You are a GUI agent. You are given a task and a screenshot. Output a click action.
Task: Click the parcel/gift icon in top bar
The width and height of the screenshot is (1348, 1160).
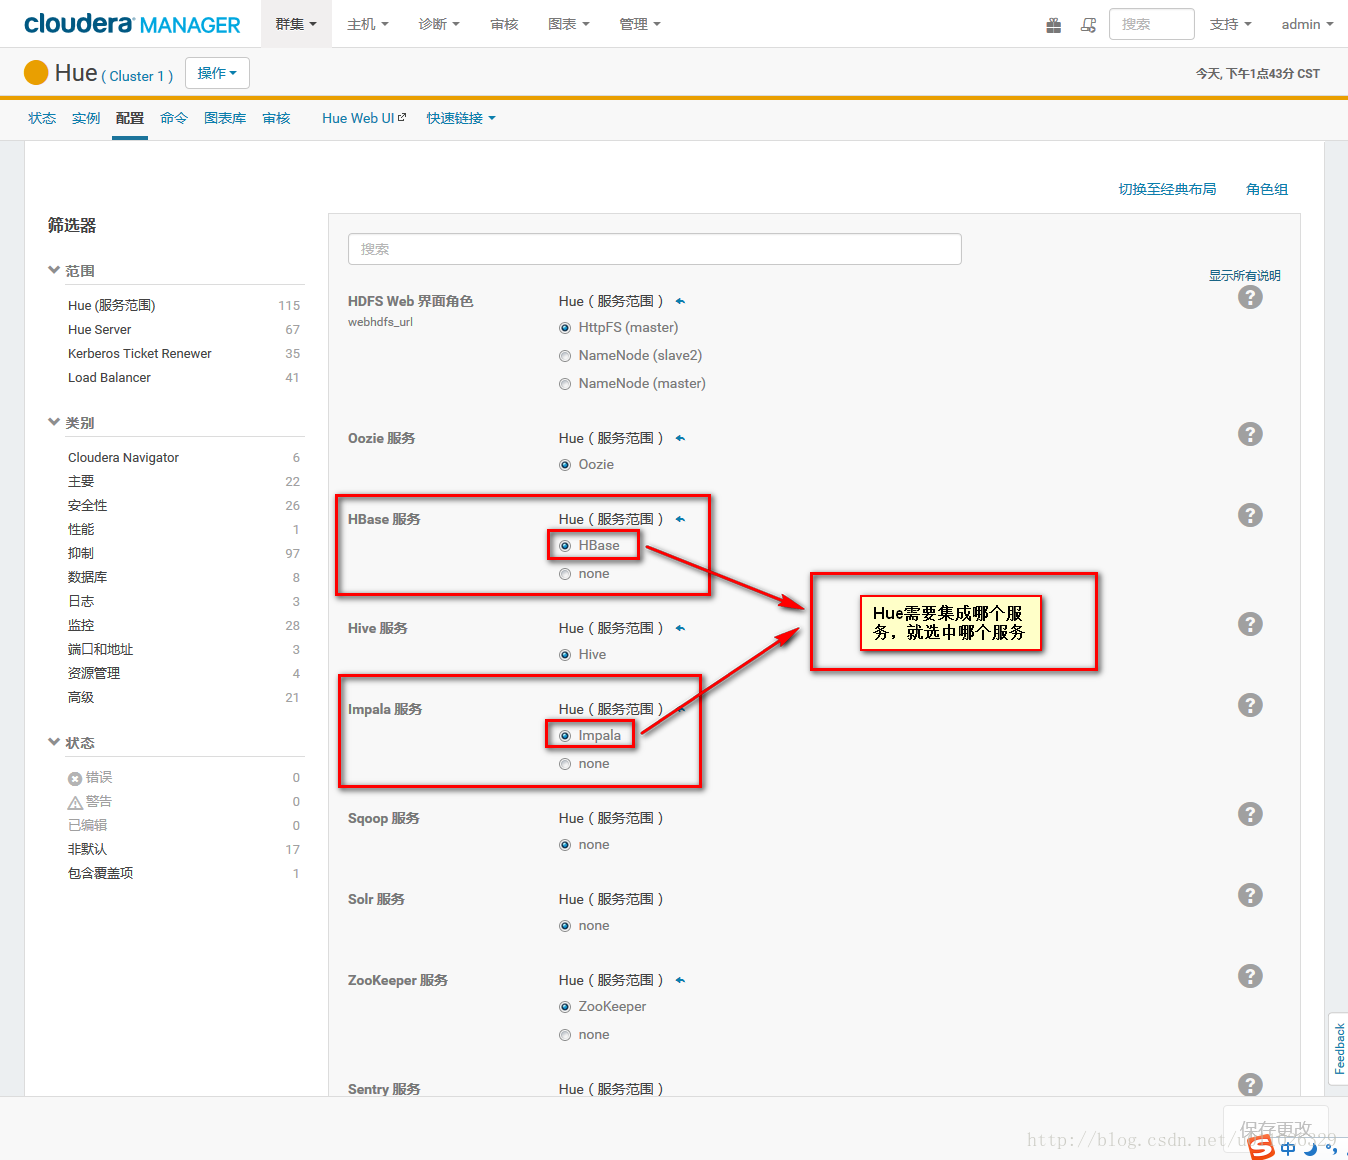click(x=1053, y=25)
